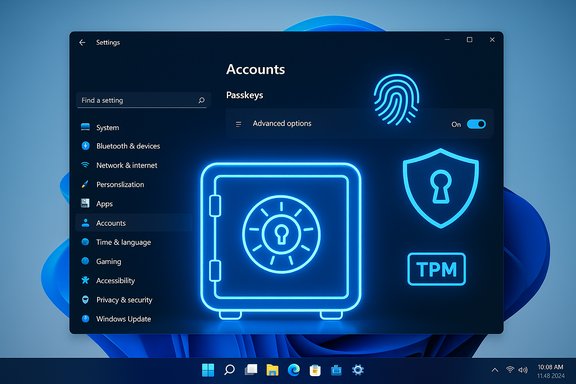Click the Passkeys heading
576x384 pixels.
(x=245, y=95)
